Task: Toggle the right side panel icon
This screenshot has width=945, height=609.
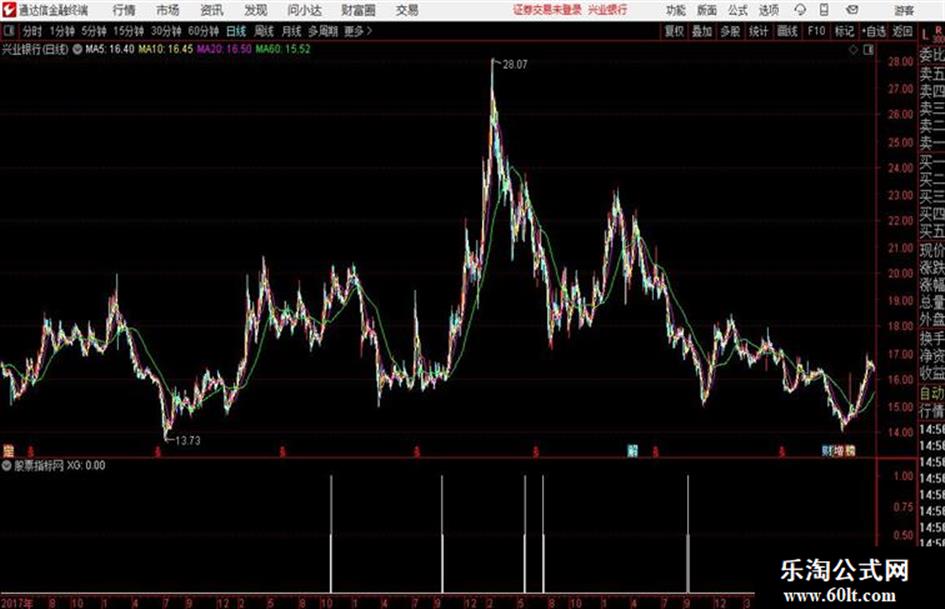Action: tap(868, 50)
